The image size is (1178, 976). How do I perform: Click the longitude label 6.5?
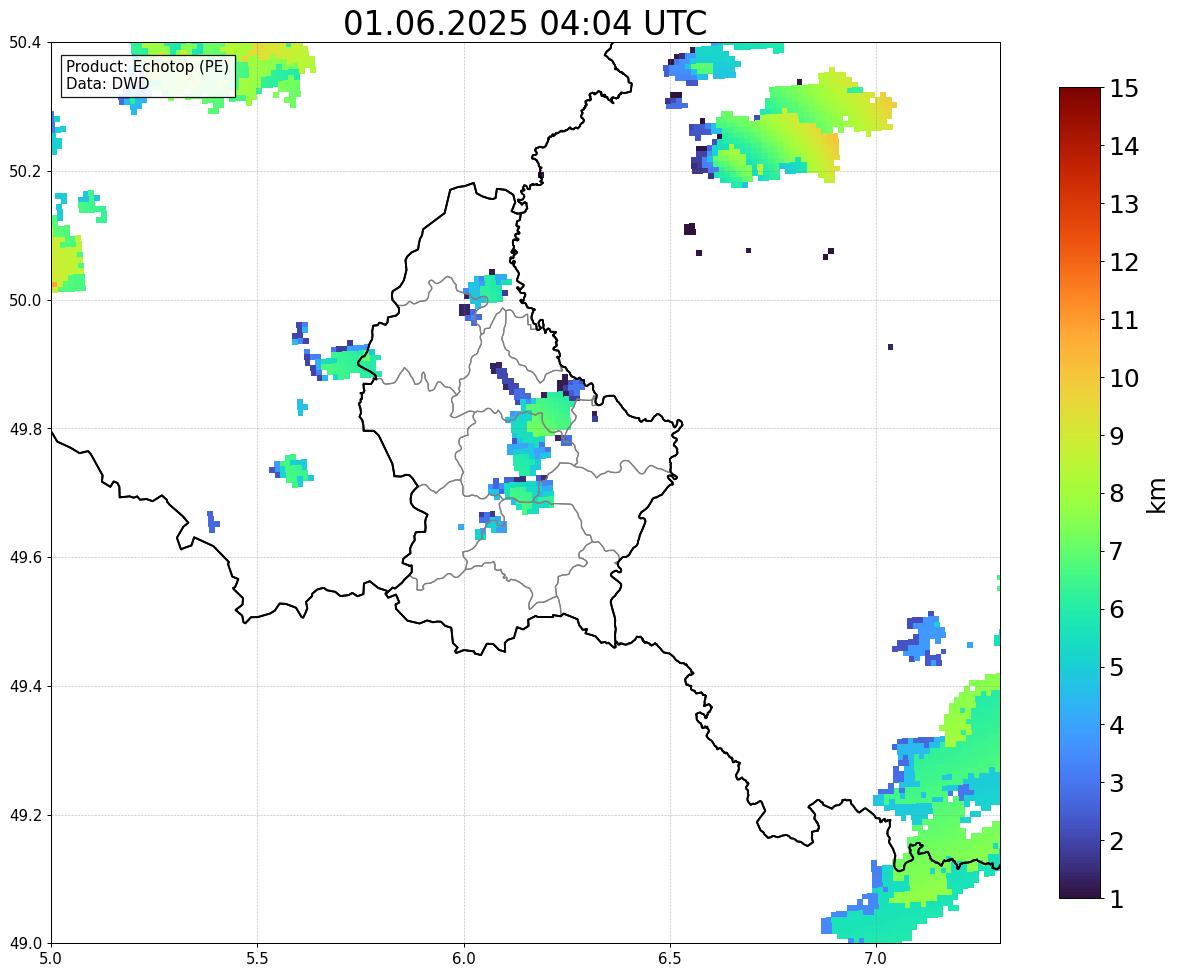coord(670,959)
